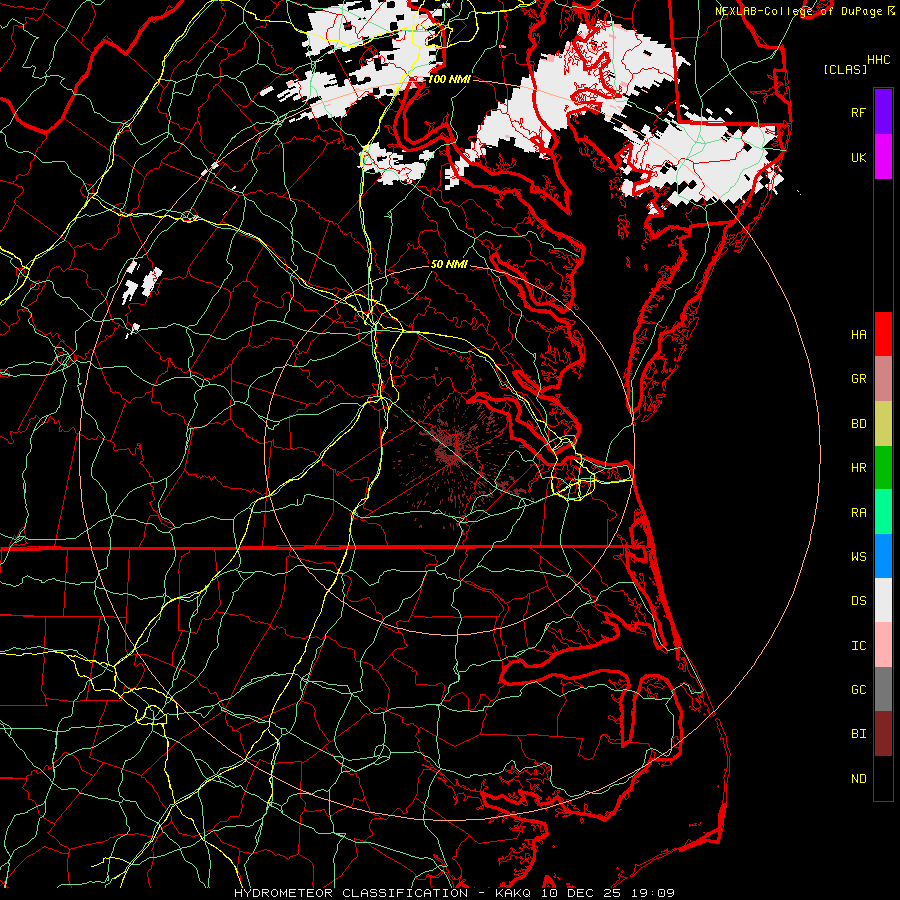900x900 pixels.
Task: Click the HA red legend swatch
Action: coord(883,334)
